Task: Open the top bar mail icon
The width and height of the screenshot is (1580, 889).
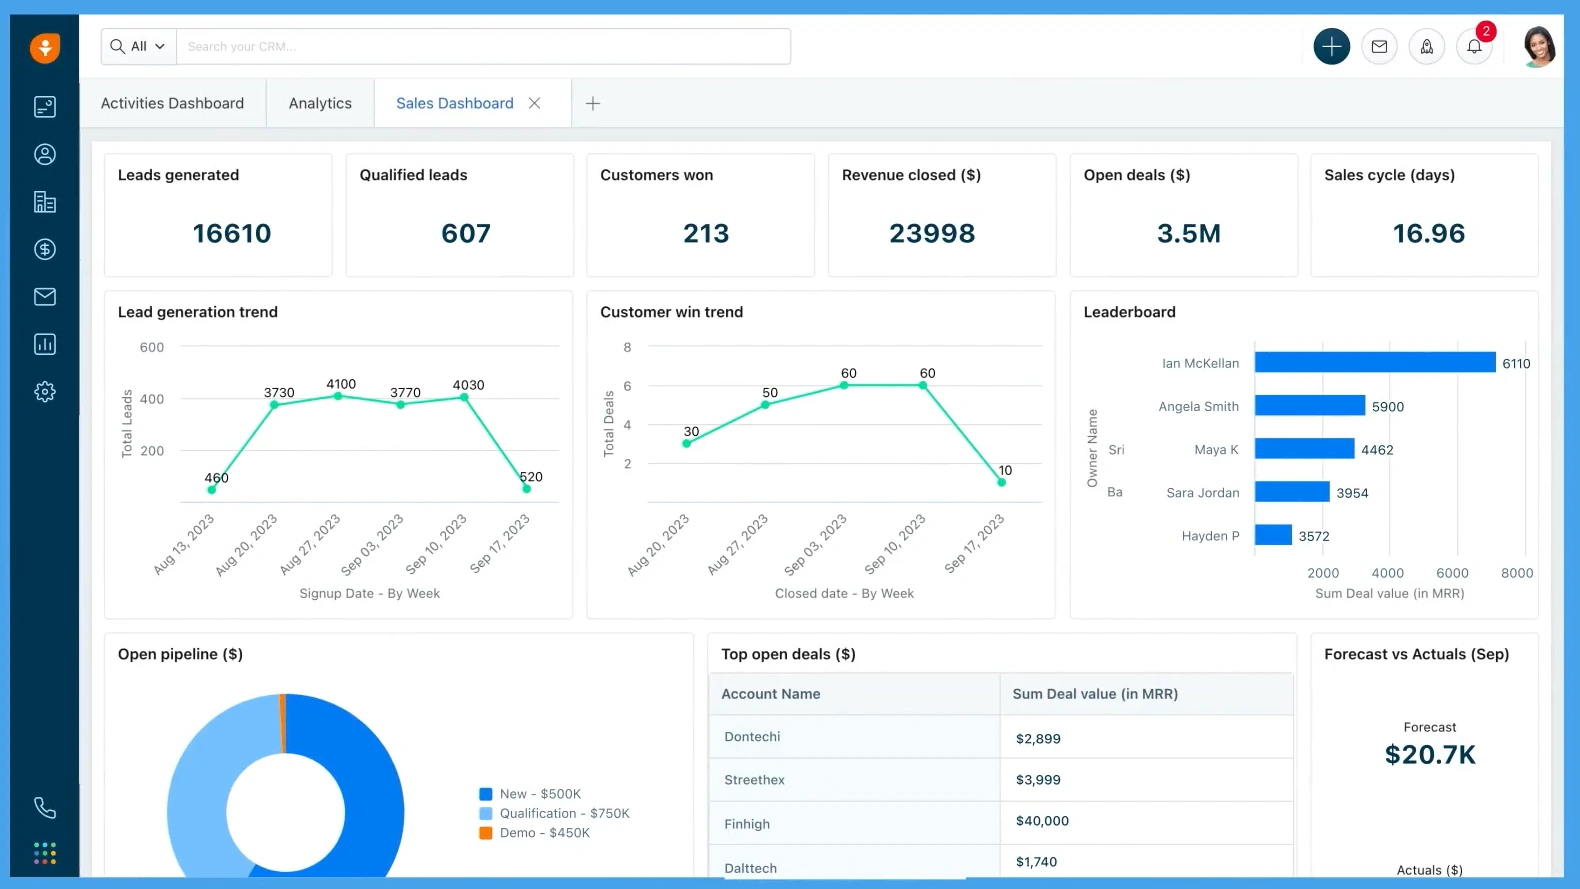Action: tap(1379, 47)
